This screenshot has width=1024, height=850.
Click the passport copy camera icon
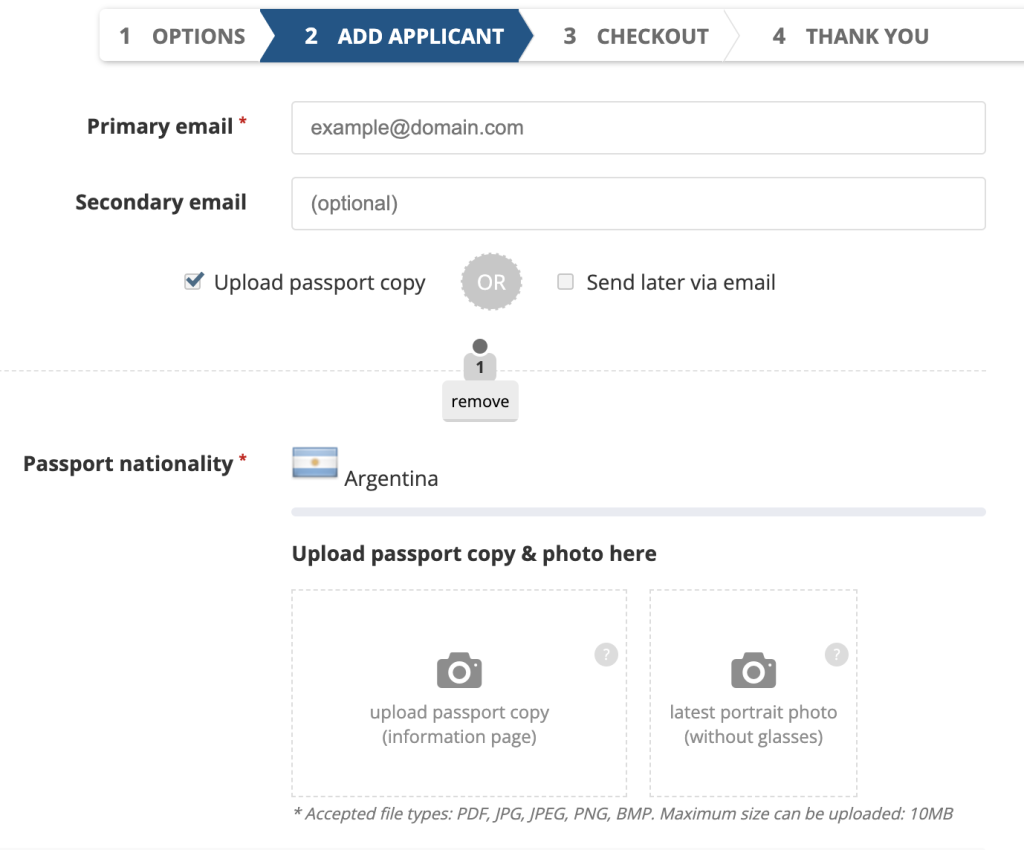point(459,670)
